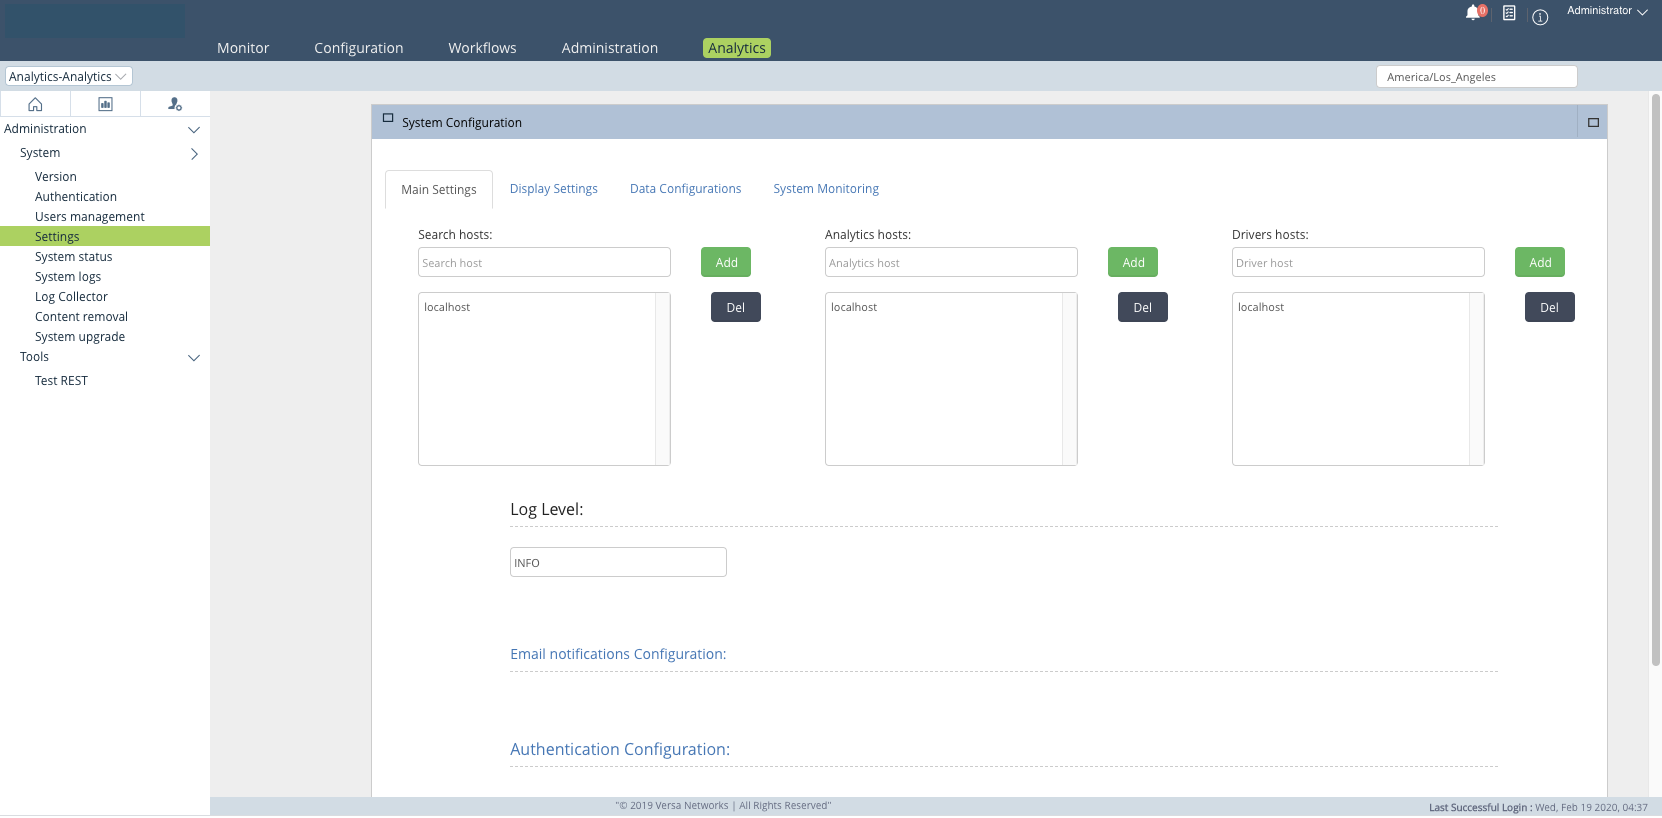Open the user admin sidebar icon
The image size is (1662, 818).
(x=175, y=104)
